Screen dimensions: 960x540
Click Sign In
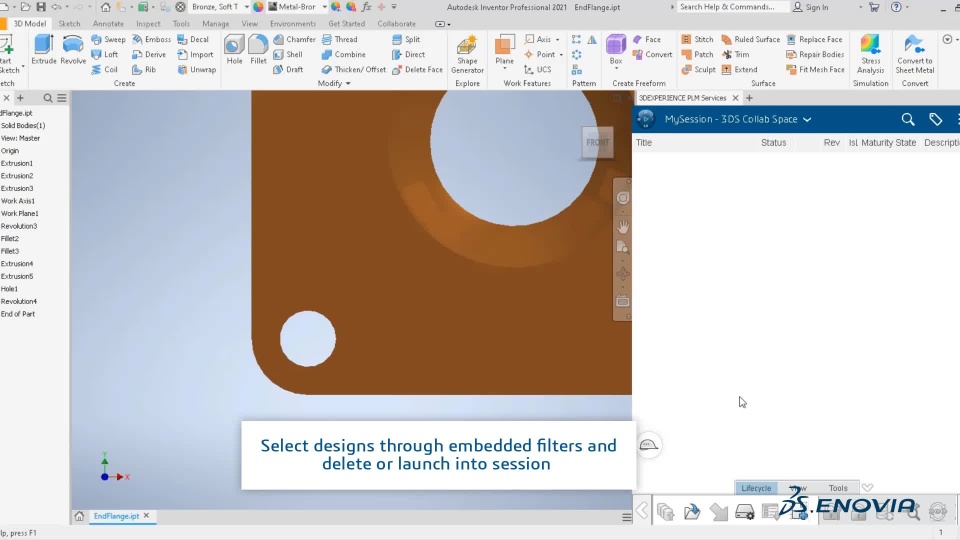(811, 7)
